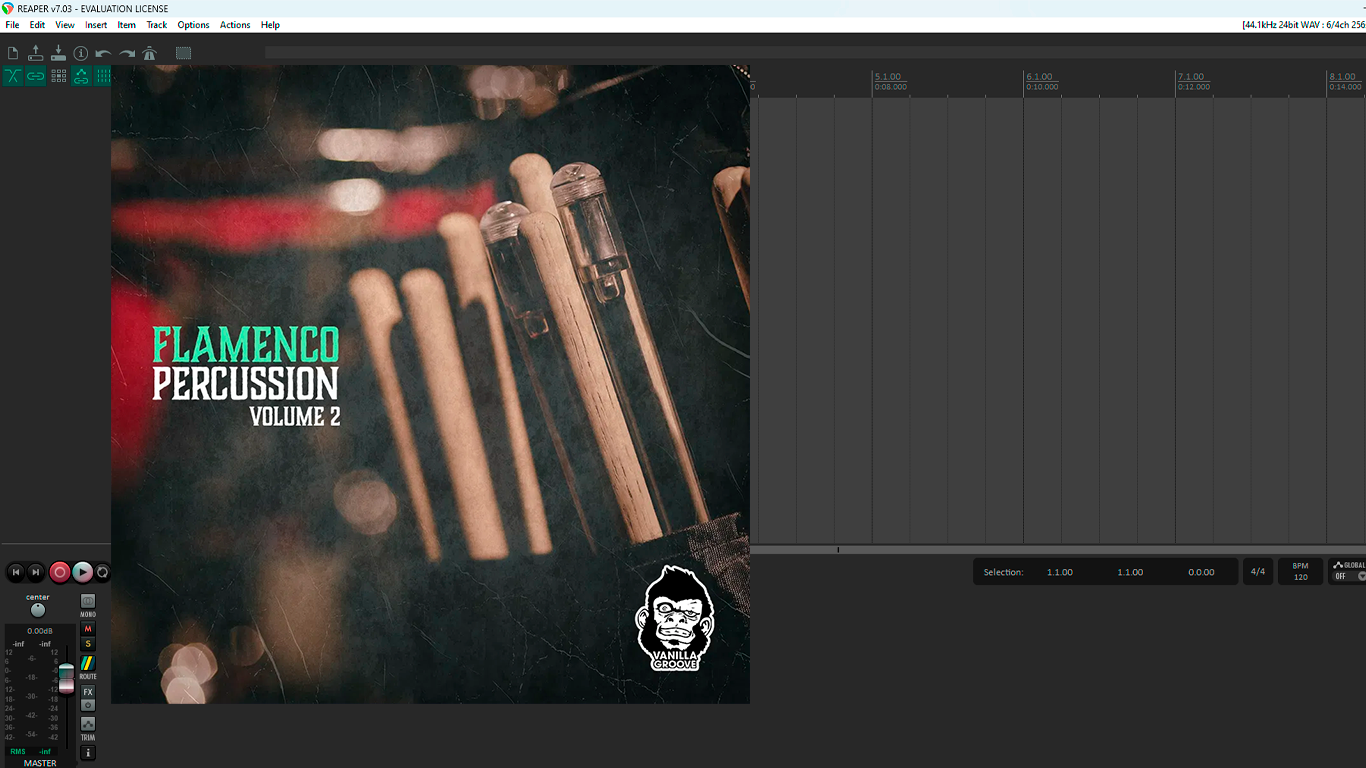Toggle envelope points linked with items icon
Image resolution: width=1366 pixels, height=768 pixels.
coord(81,76)
